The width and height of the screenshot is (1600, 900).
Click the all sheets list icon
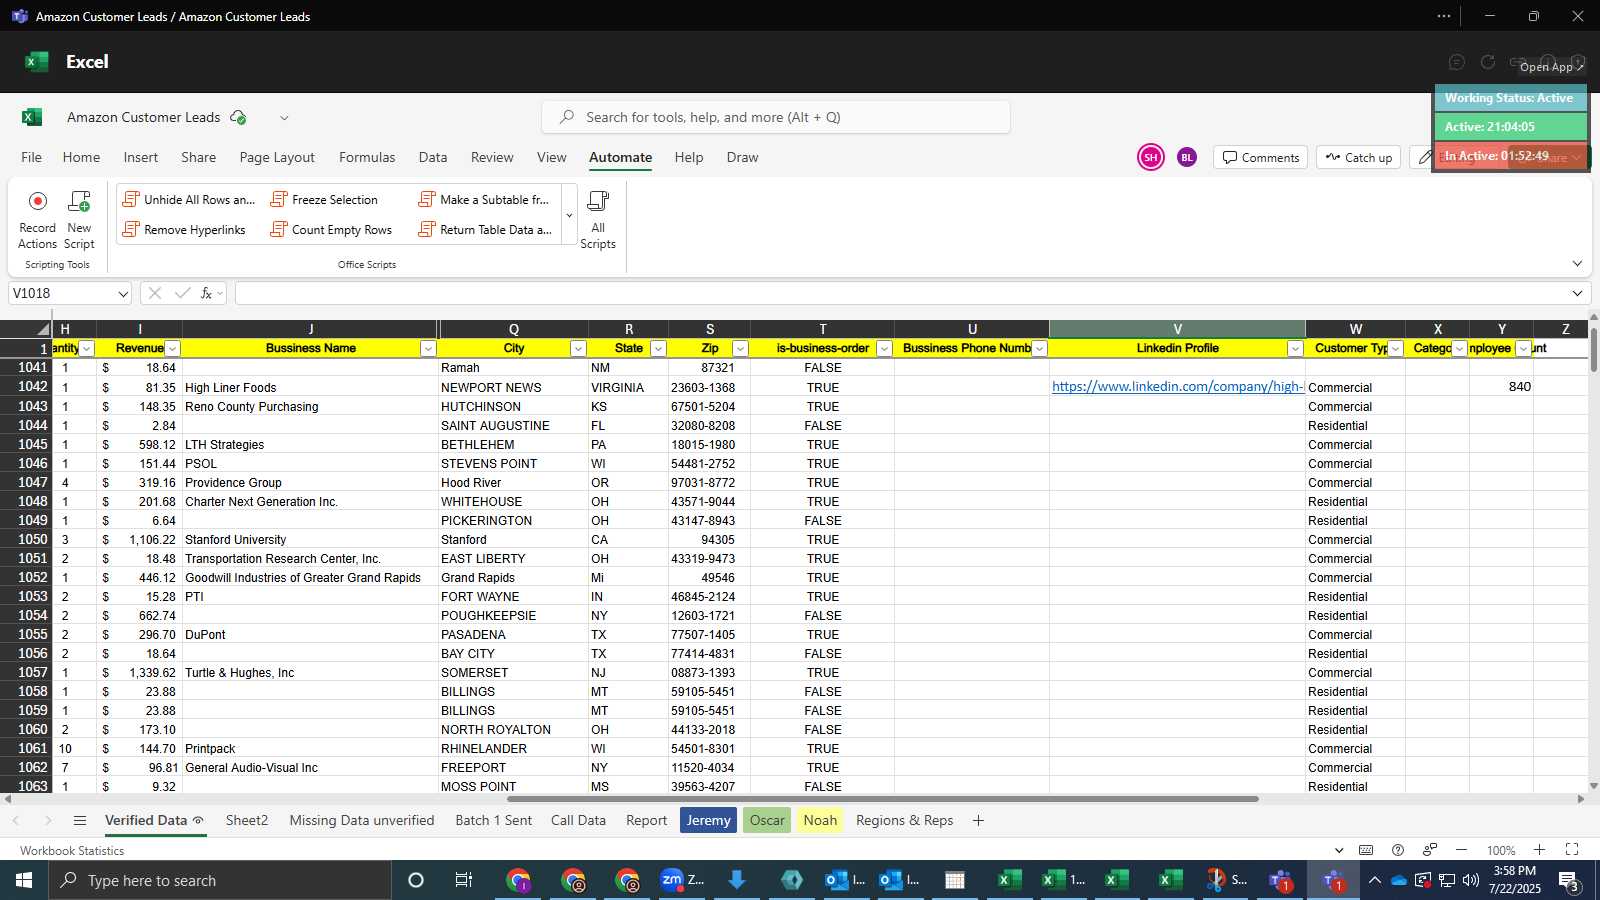tap(80, 821)
